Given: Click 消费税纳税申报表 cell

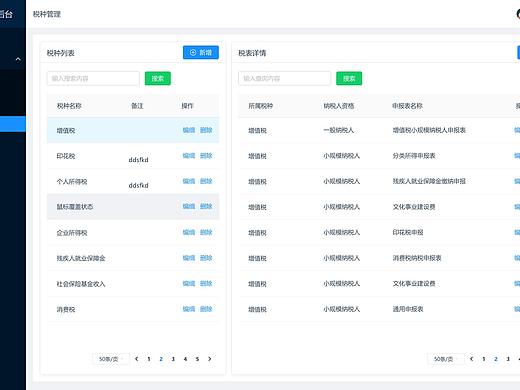Looking at the screenshot, I should (417, 258).
